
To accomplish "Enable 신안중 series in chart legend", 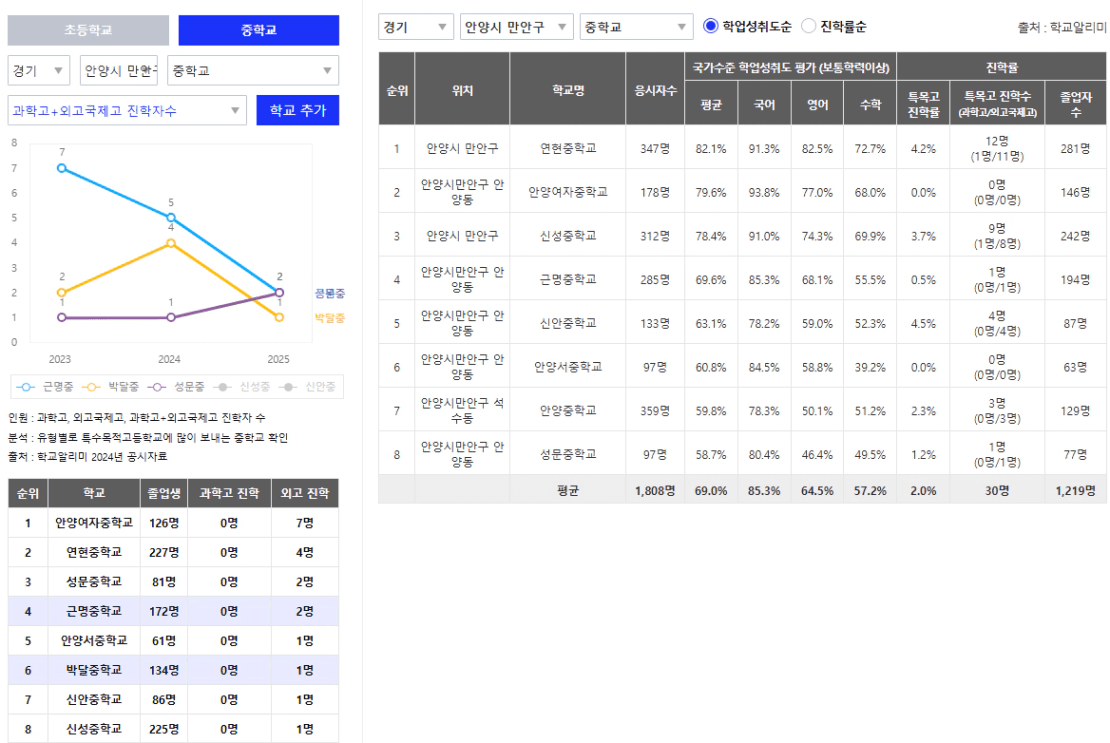I will 307,387.
